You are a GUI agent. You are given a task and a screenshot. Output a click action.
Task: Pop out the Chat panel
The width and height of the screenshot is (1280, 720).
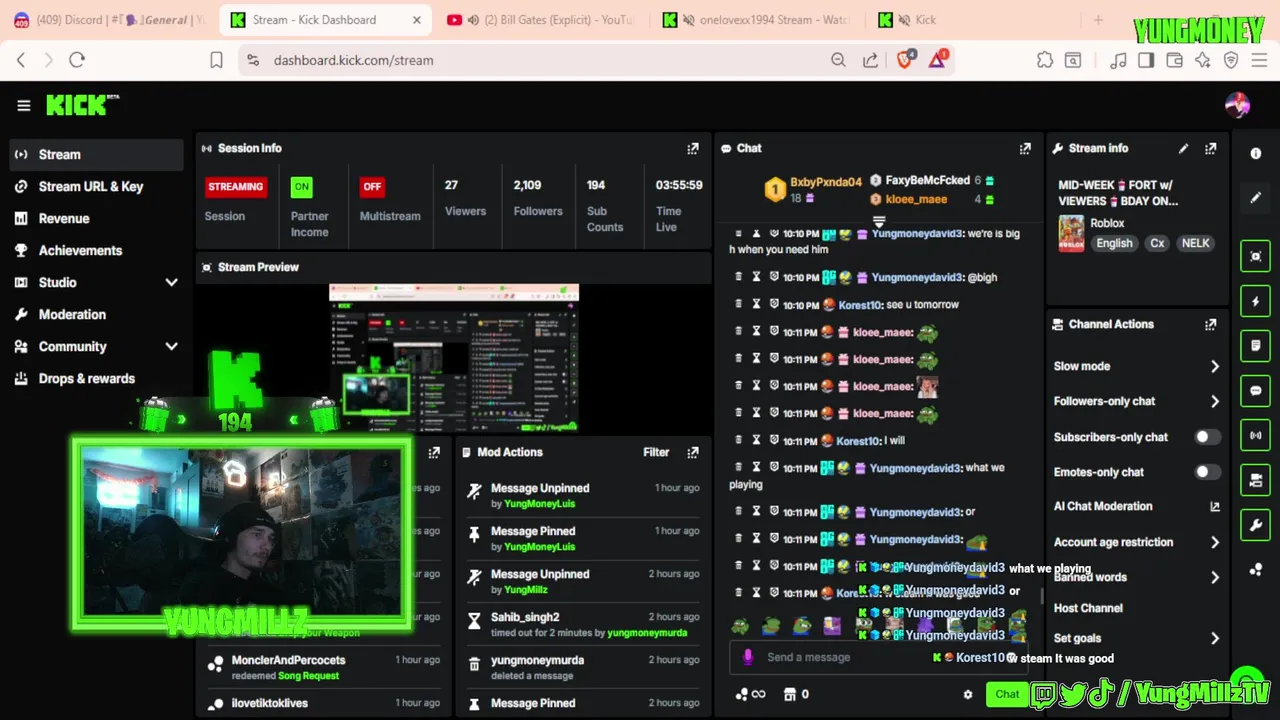click(1025, 148)
